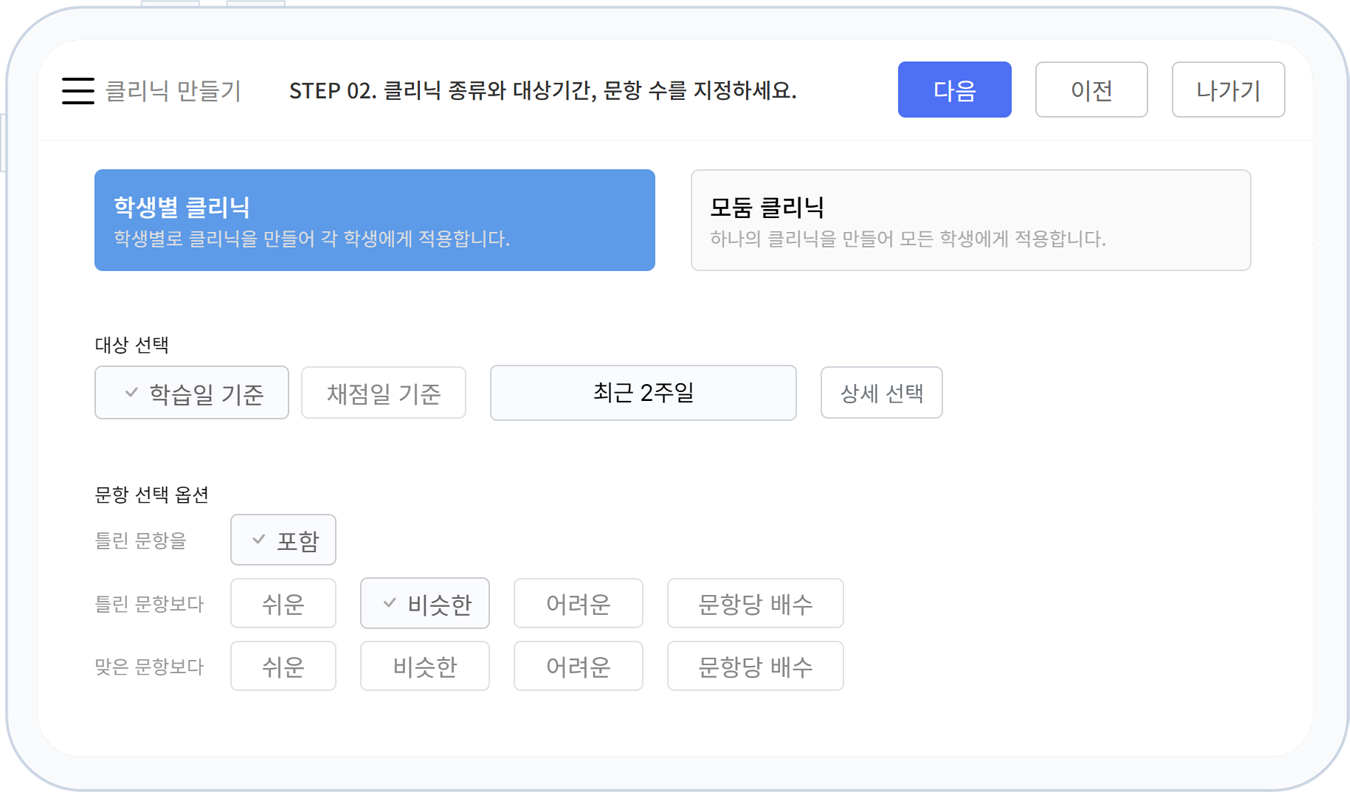1350x792 pixels.
Task: Select the 학생별 클리닉 option card
Action: [374, 220]
